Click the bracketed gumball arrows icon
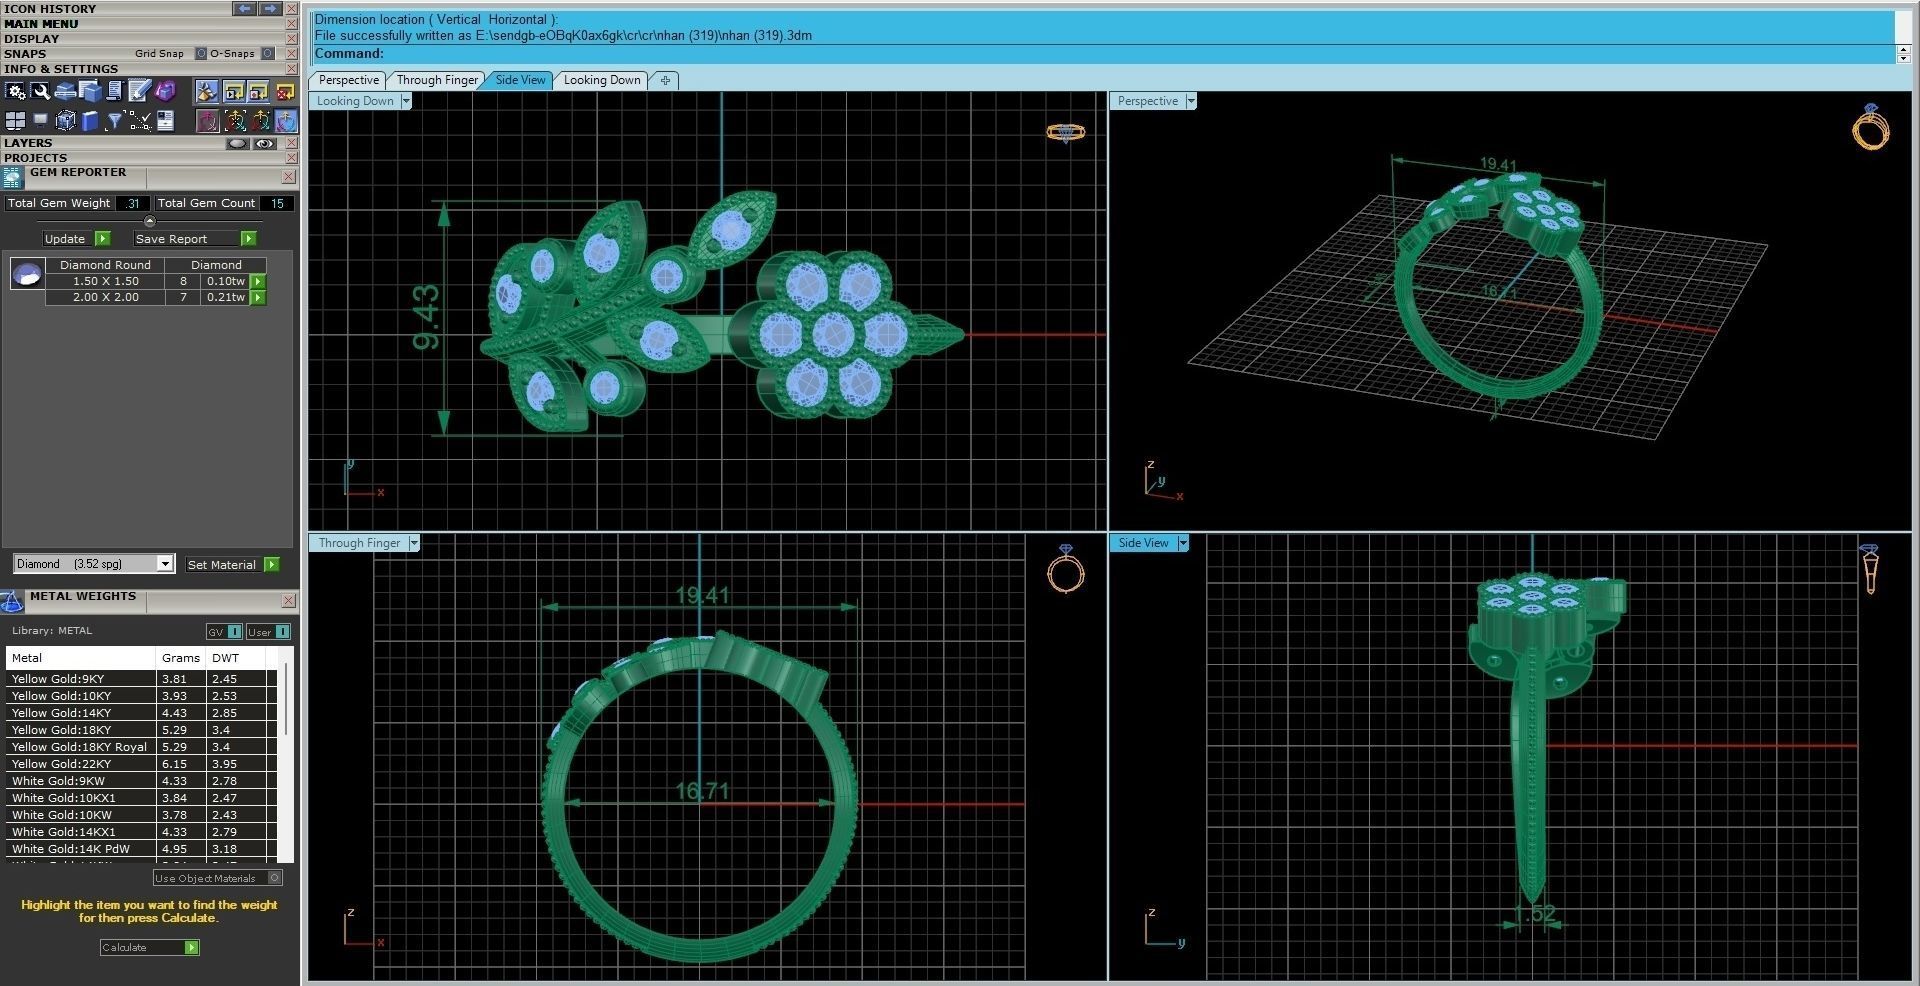 [234, 121]
